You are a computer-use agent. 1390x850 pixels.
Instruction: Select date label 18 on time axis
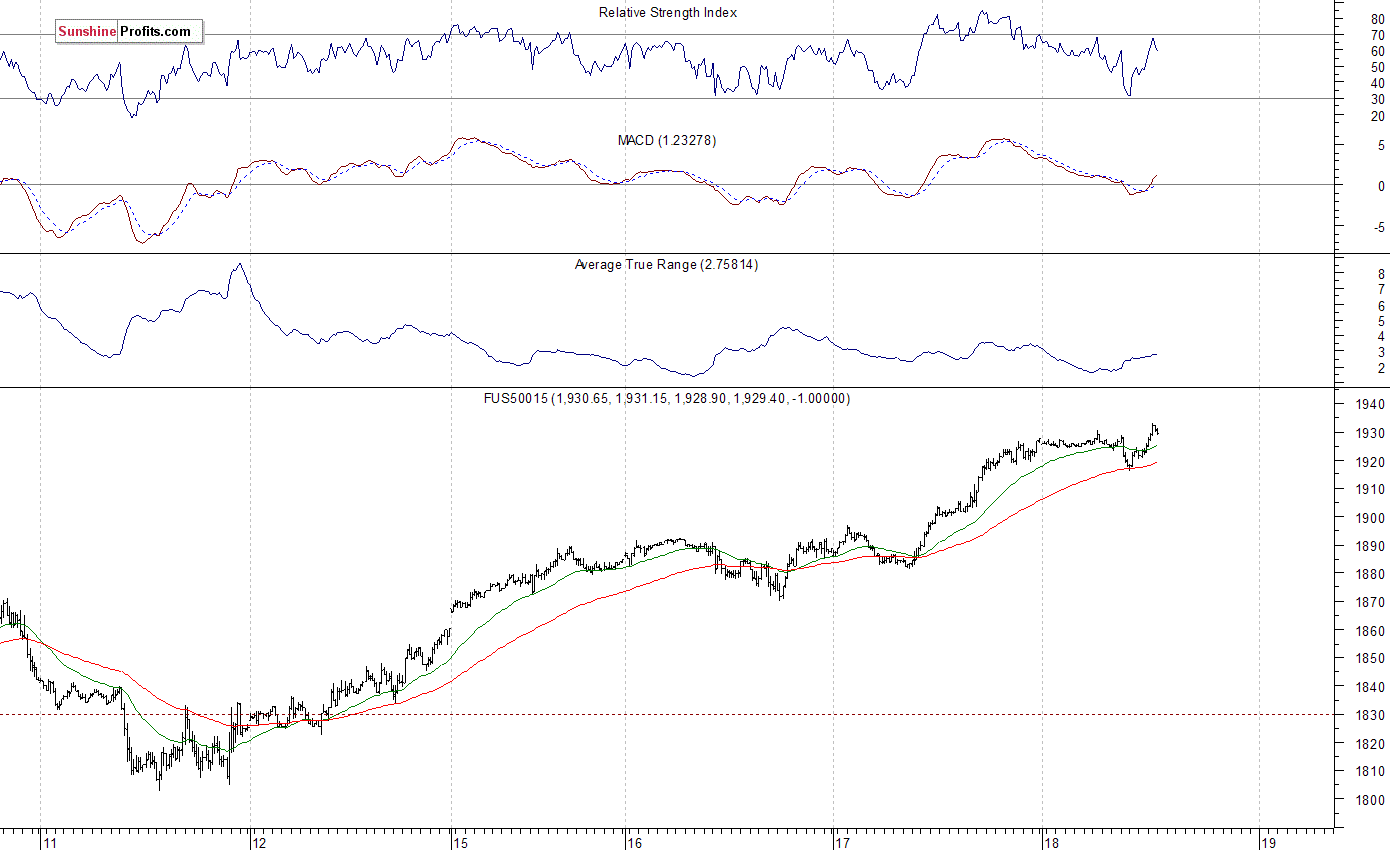[x=1052, y=842]
